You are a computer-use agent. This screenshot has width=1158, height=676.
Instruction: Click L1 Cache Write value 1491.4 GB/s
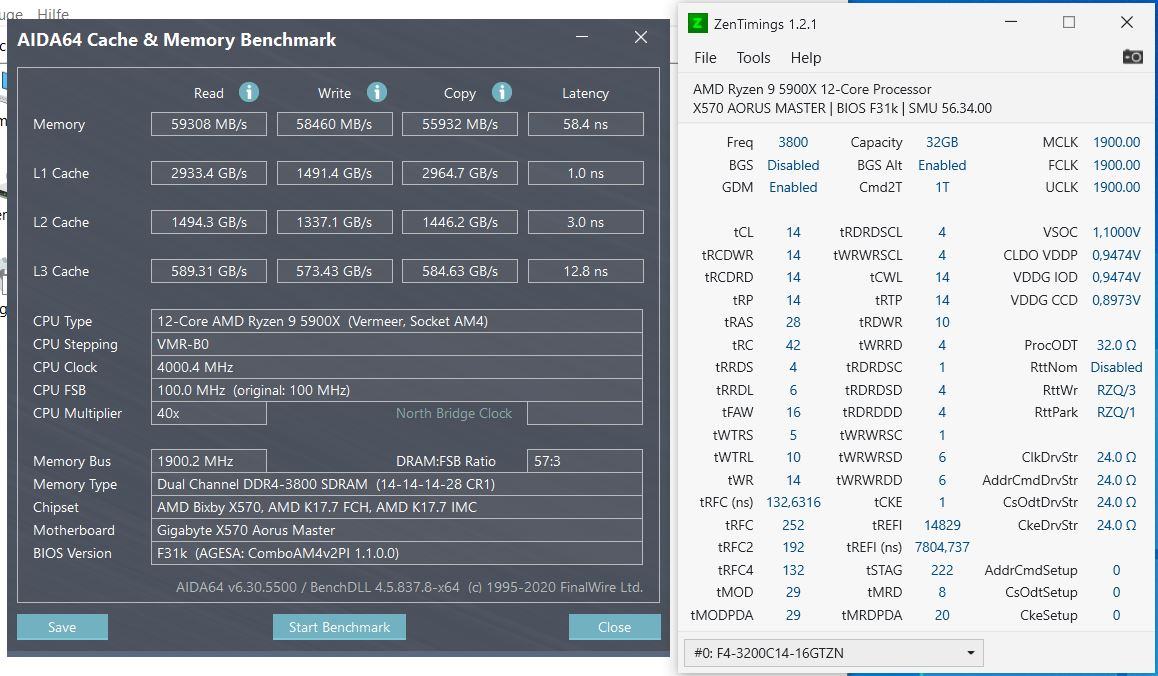335,174
